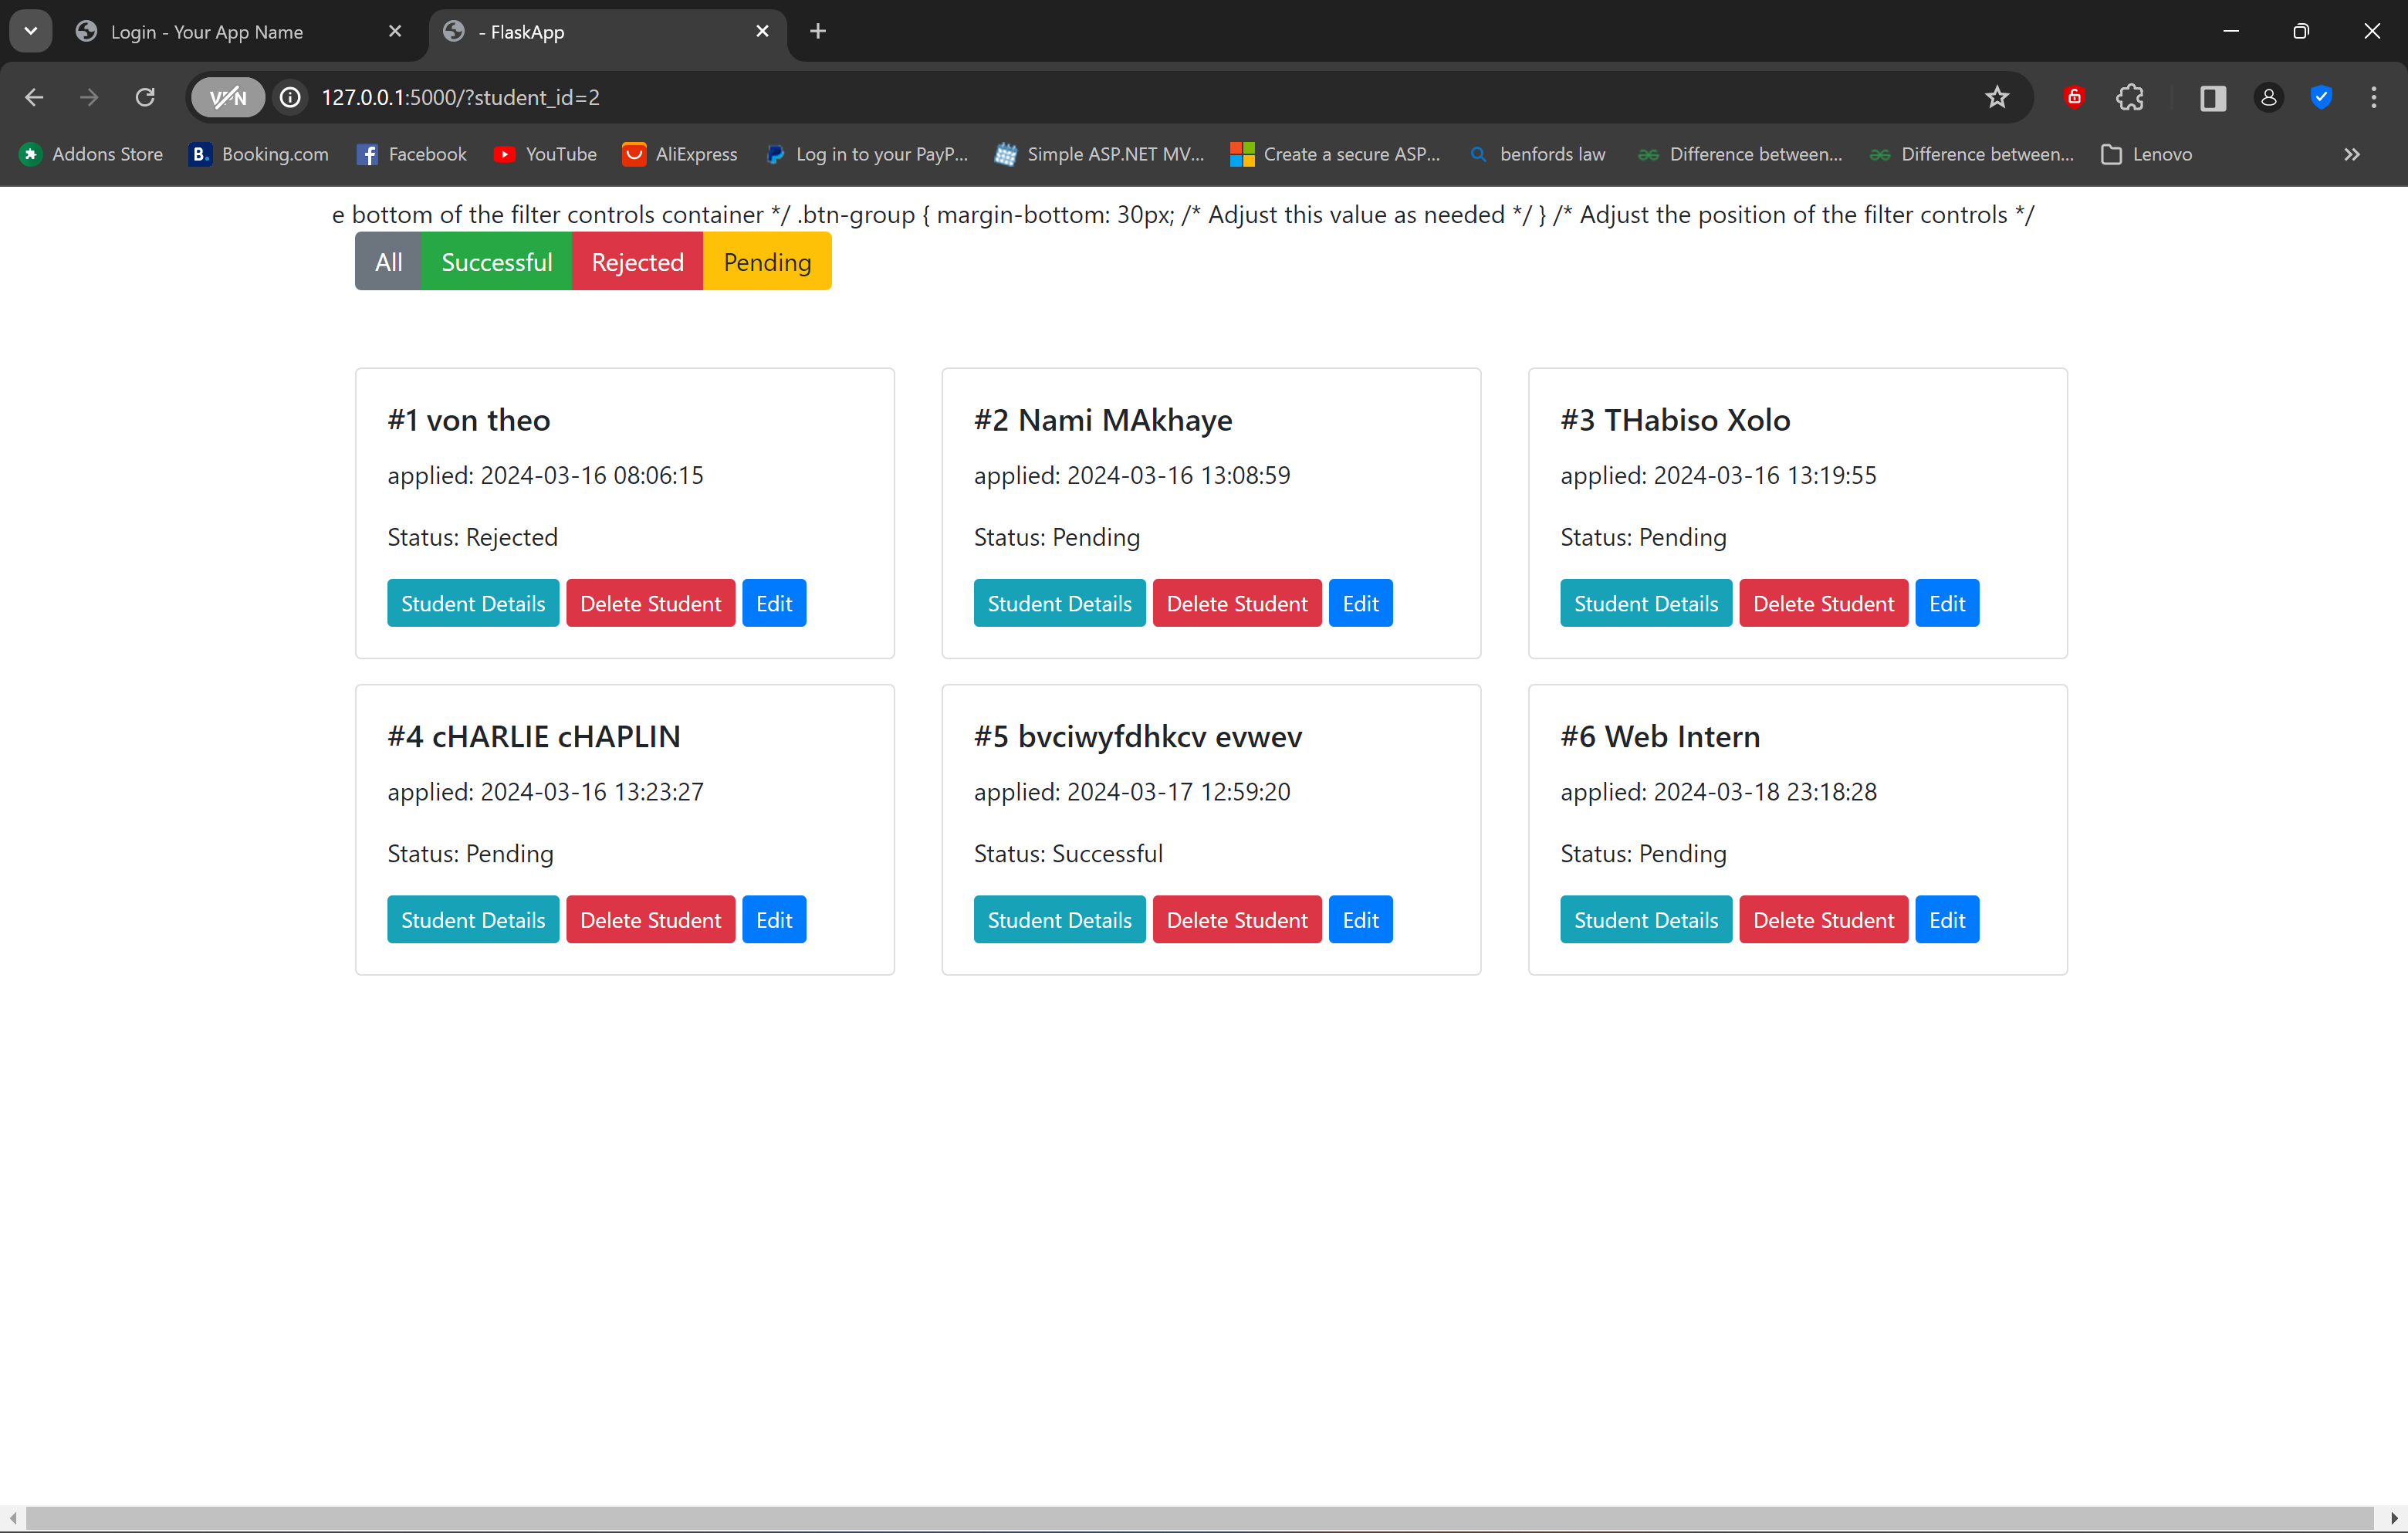Viewport: 2408px width, 1533px height.
Task: Click the site information icon in address bar
Action: tap(289, 97)
